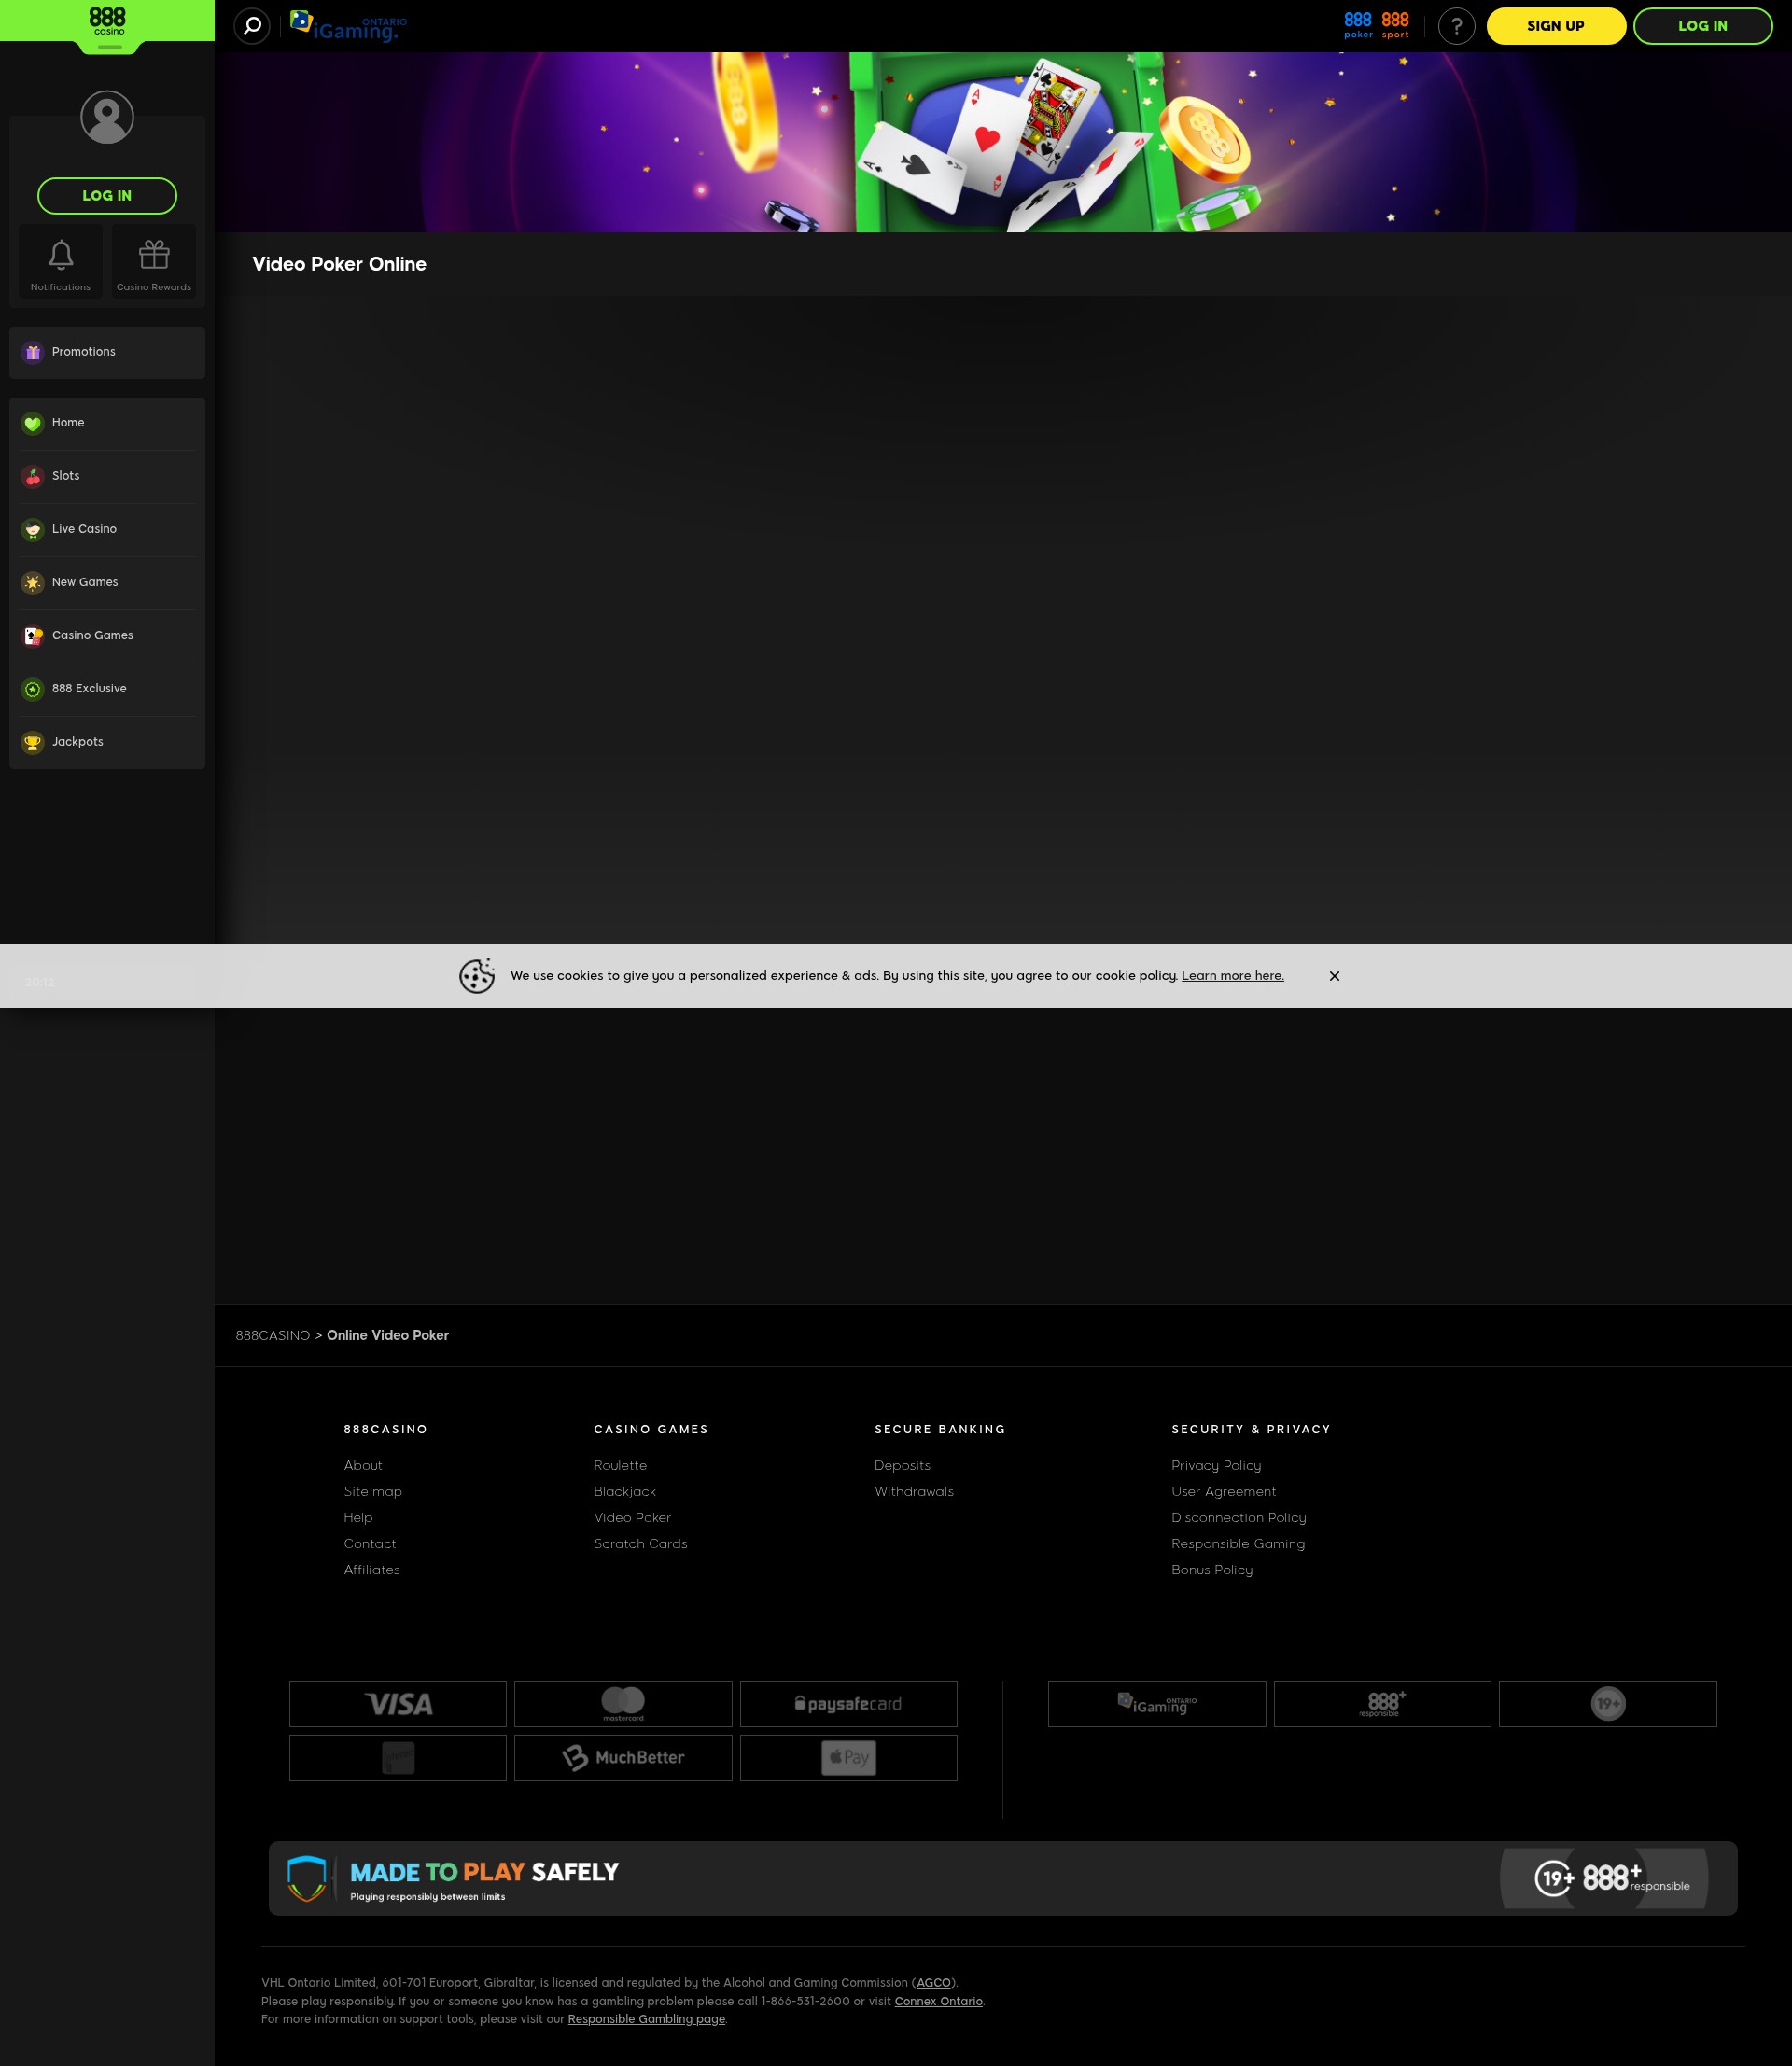Open the User Agreement footer link

pyautogui.click(x=1224, y=1491)
